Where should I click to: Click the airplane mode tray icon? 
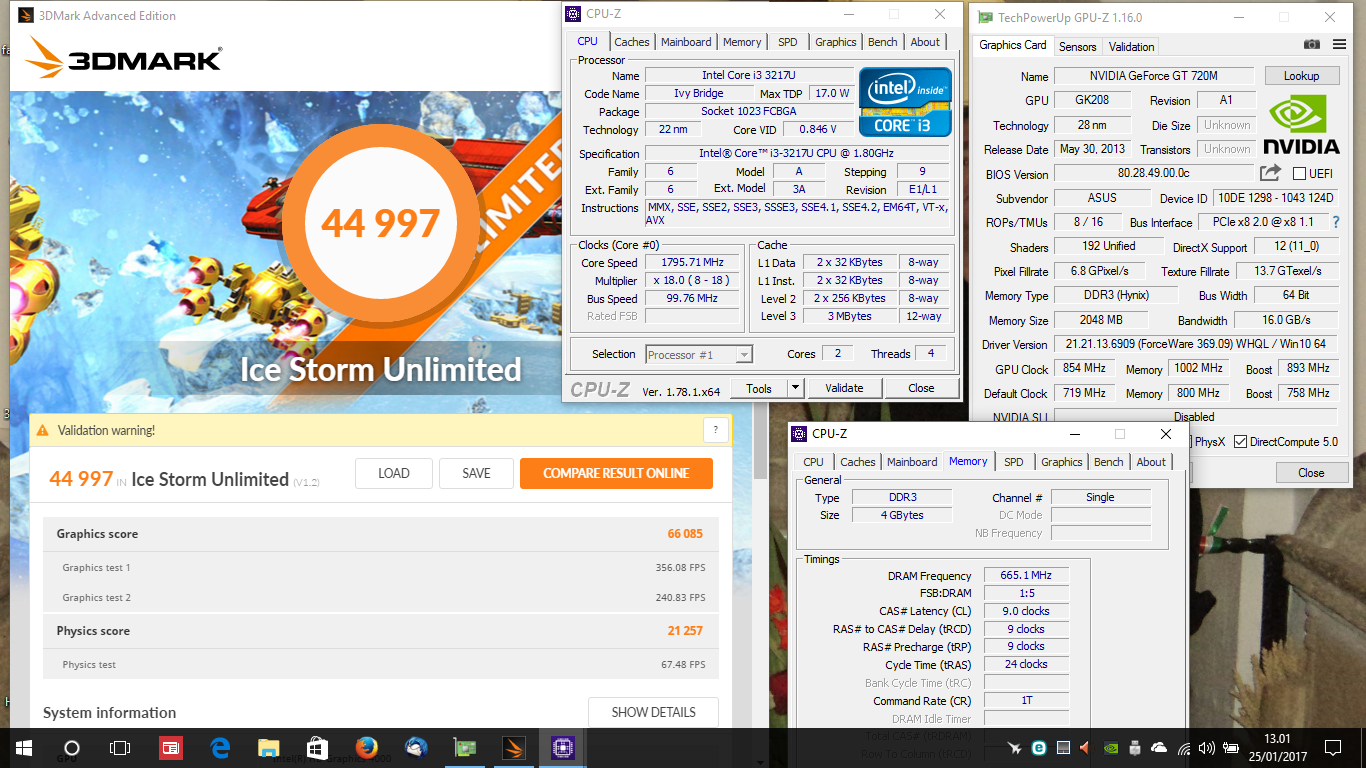click(1015, 747)
